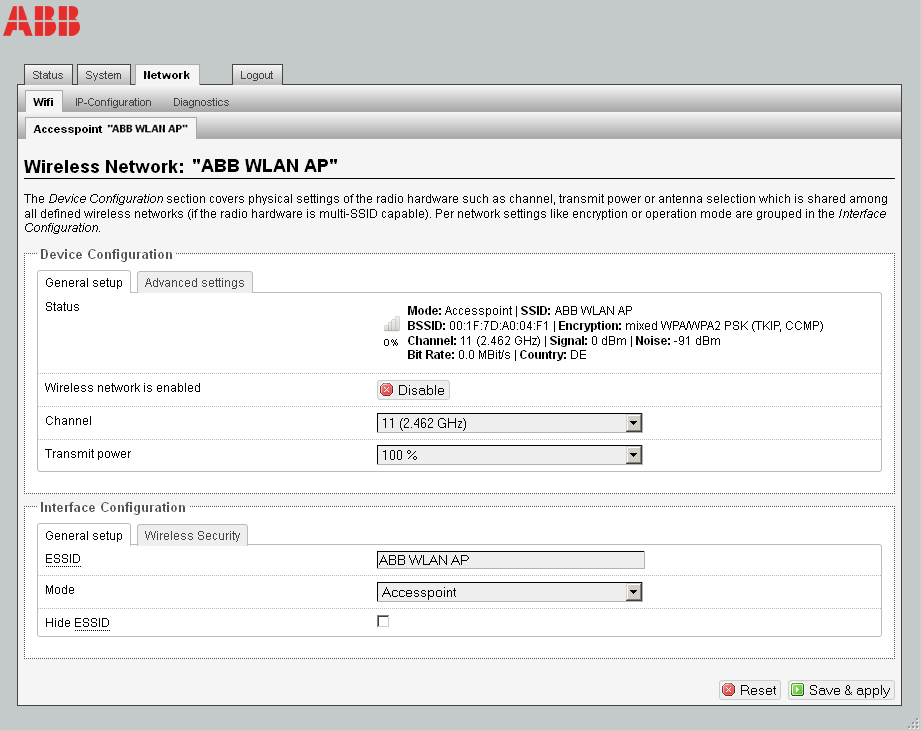
Task: Click the Save & apply button
Action: 841,690
